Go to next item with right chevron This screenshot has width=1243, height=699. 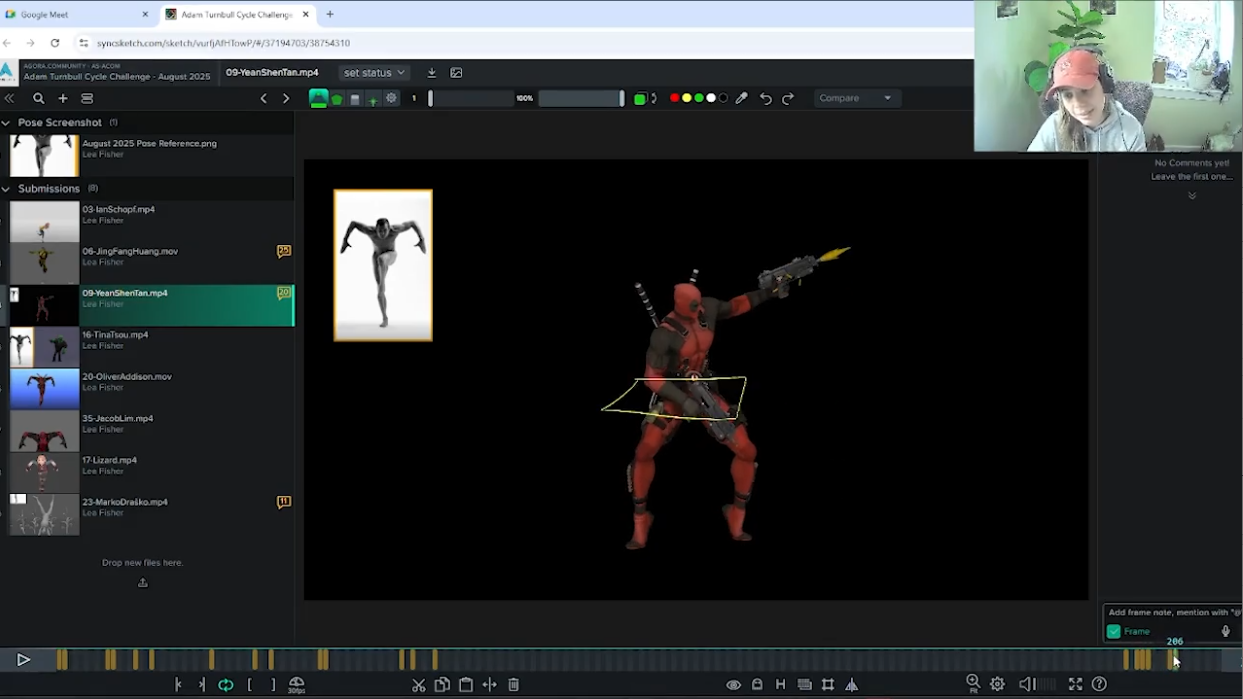tap(286, 98)
